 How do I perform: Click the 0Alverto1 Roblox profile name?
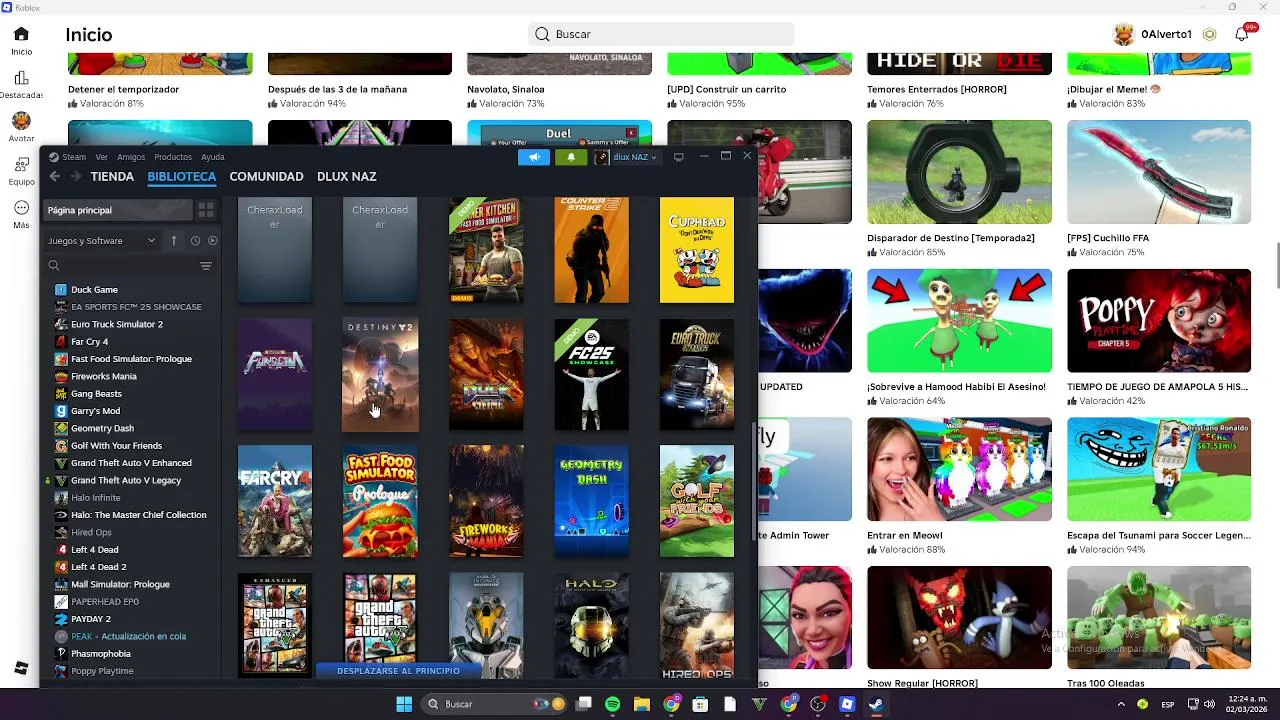pyautogui.click(x=1166, y=34)
